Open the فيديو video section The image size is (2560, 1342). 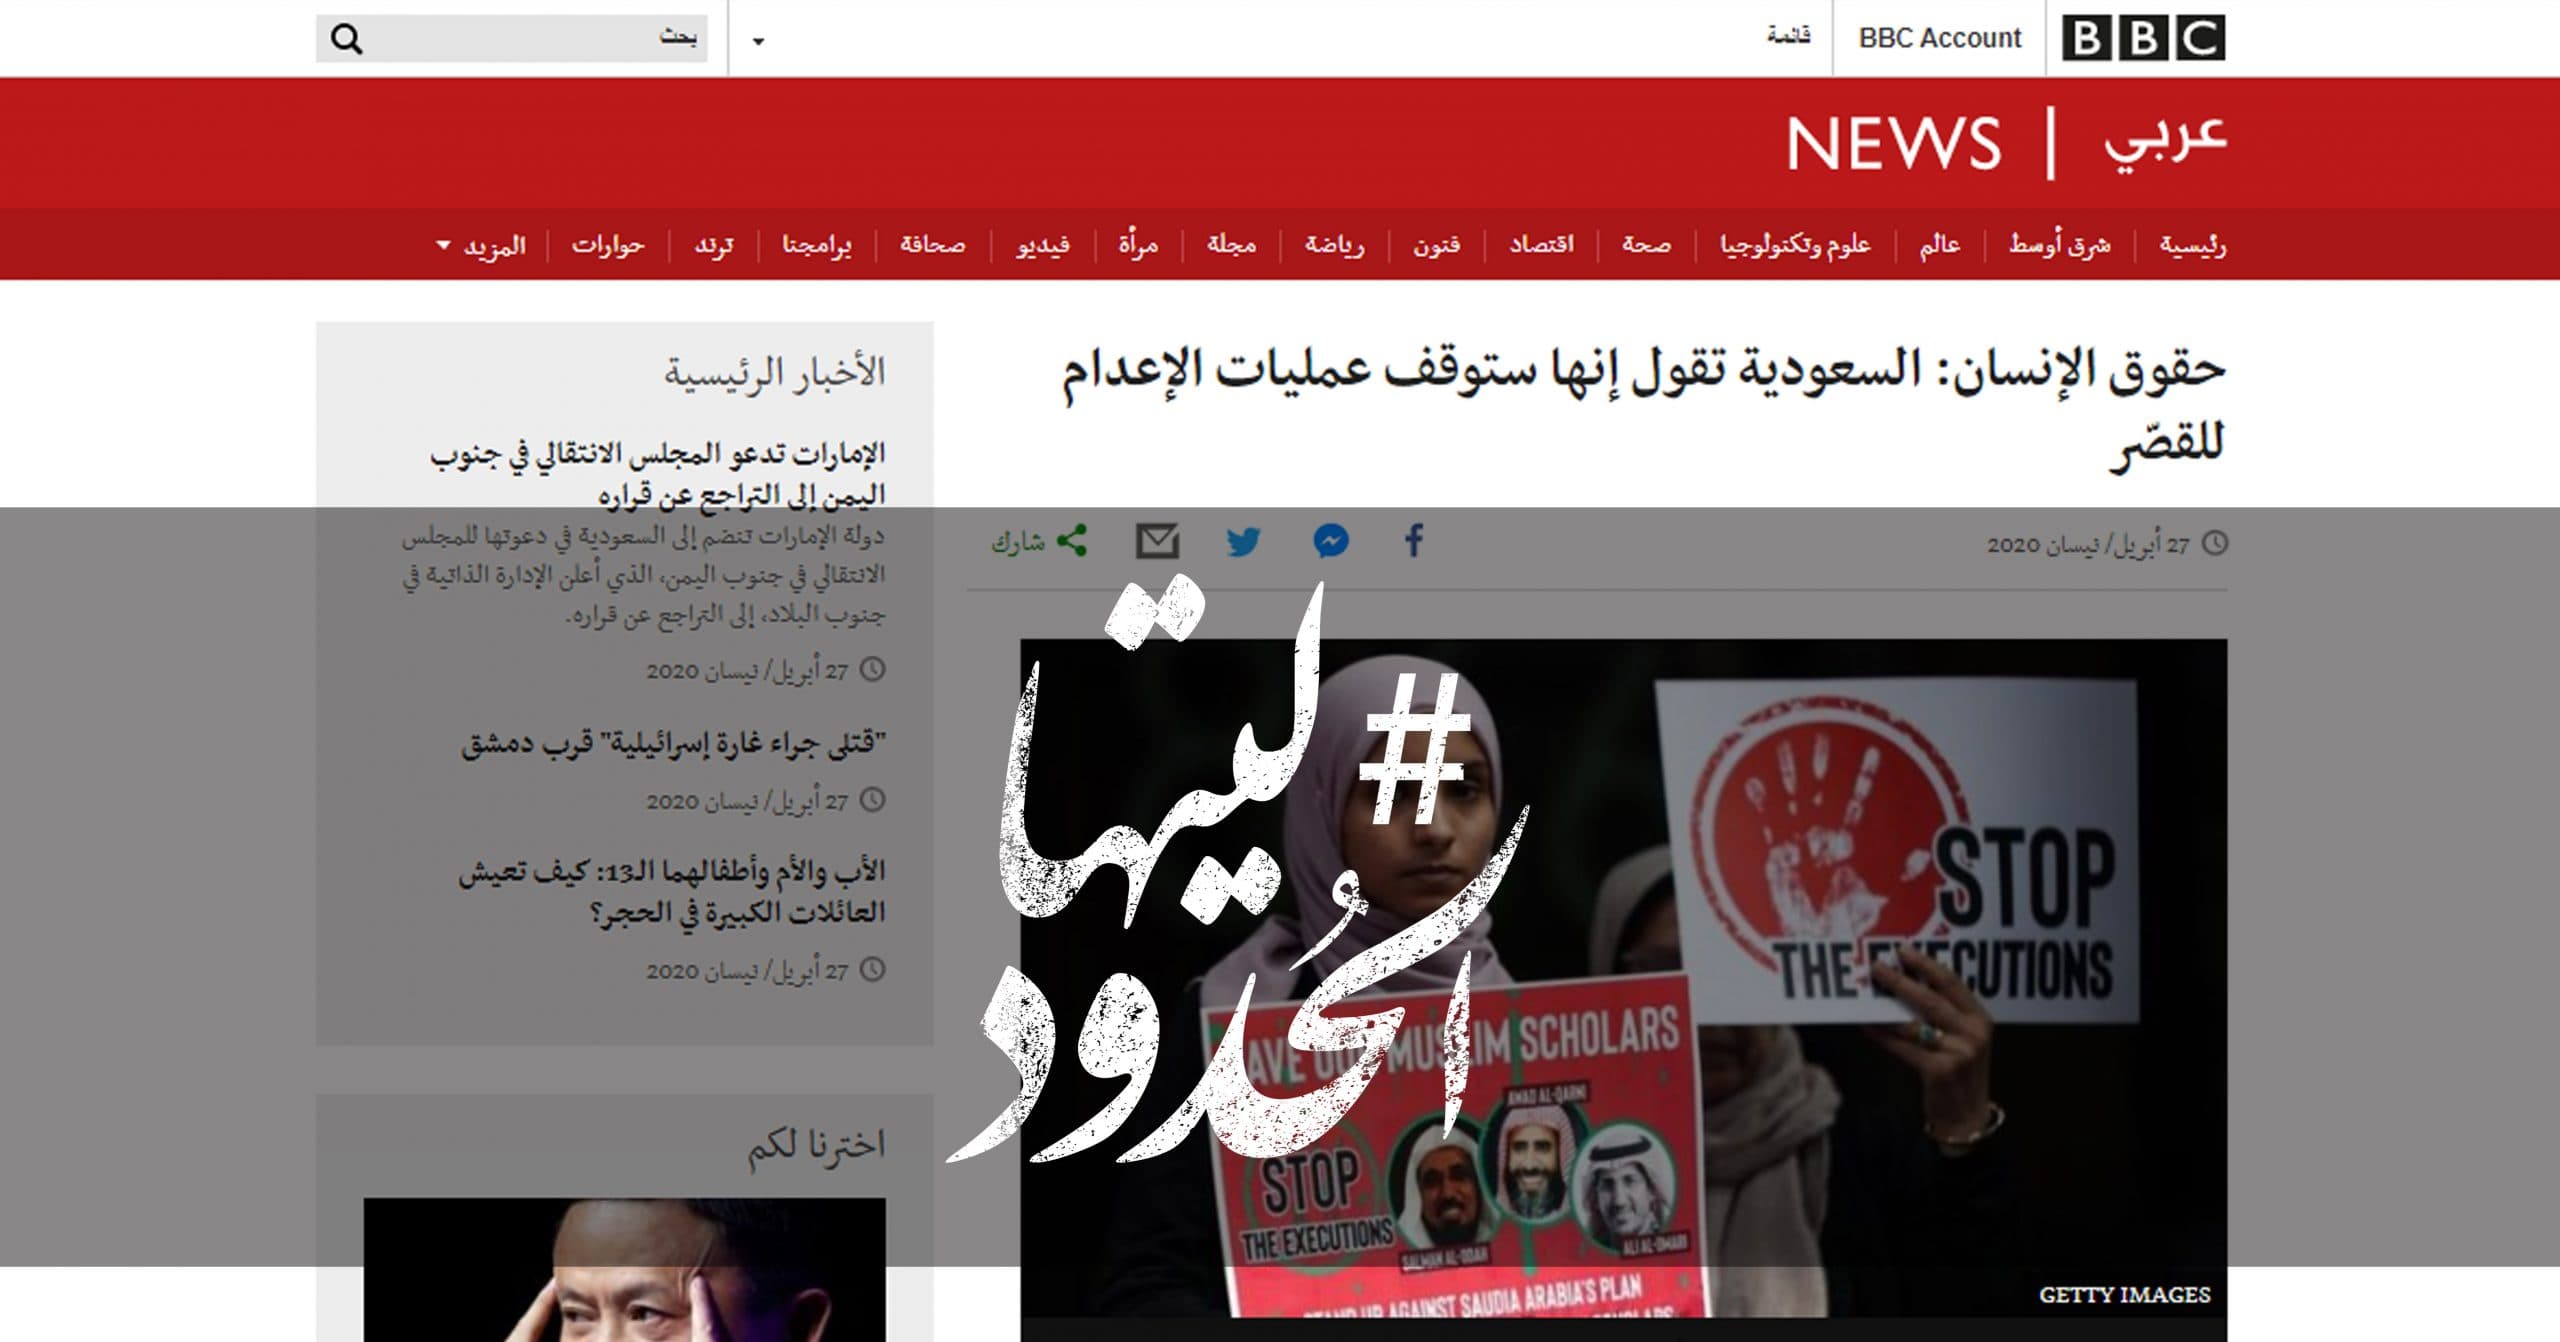(x=1043, y=244)
